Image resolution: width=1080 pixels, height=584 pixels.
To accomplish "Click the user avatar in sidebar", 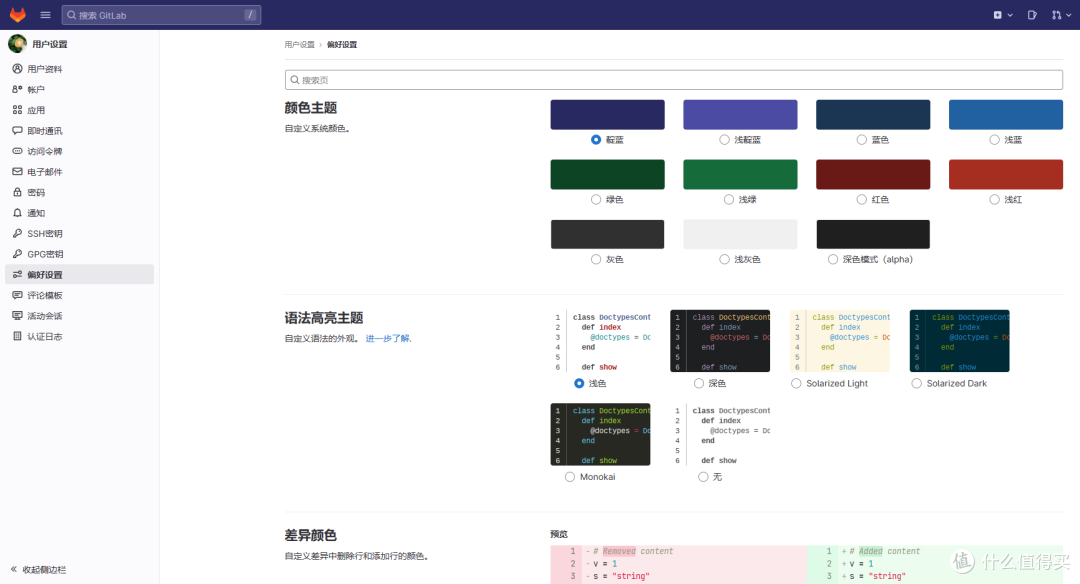I will pos(17,43).
